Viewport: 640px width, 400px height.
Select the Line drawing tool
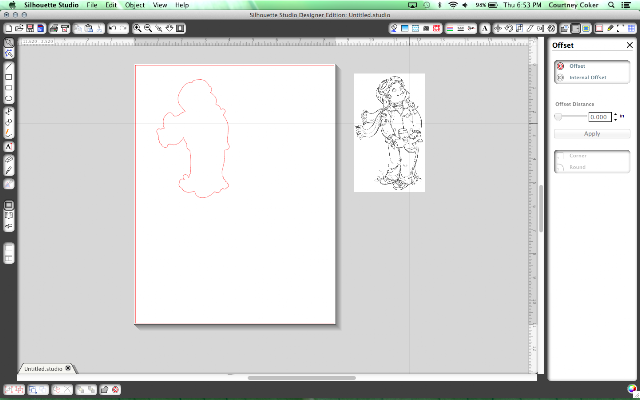9,67
